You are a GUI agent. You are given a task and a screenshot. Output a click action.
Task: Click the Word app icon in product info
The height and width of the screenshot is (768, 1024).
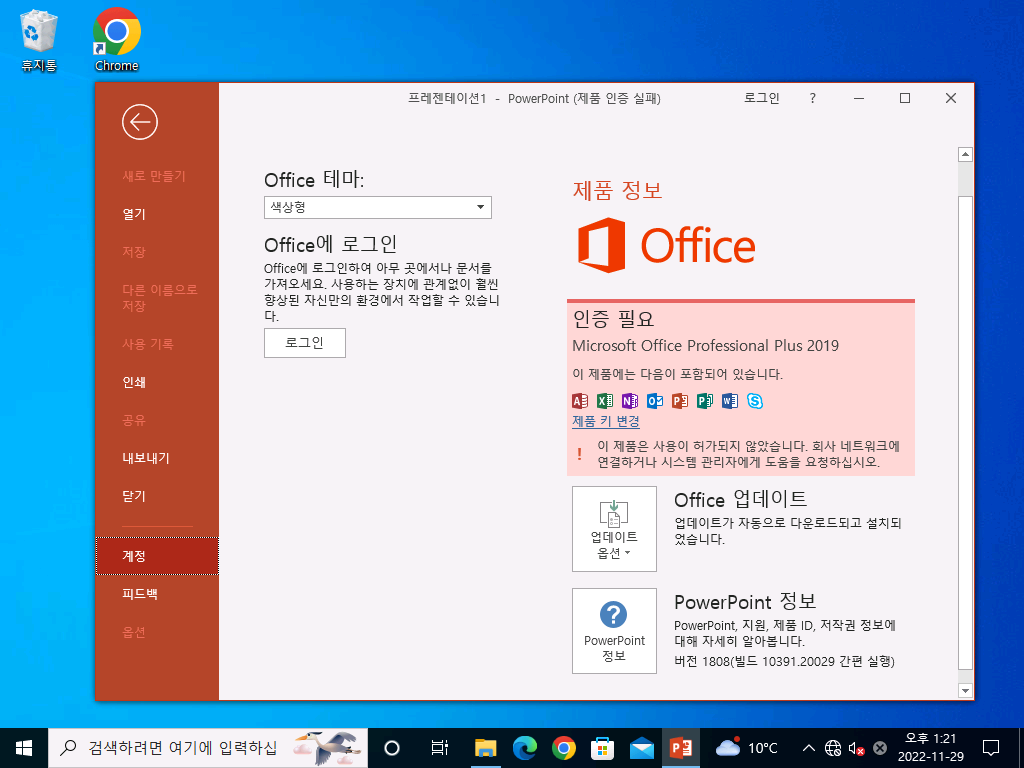pyautogui.click(x=729, y=400)
